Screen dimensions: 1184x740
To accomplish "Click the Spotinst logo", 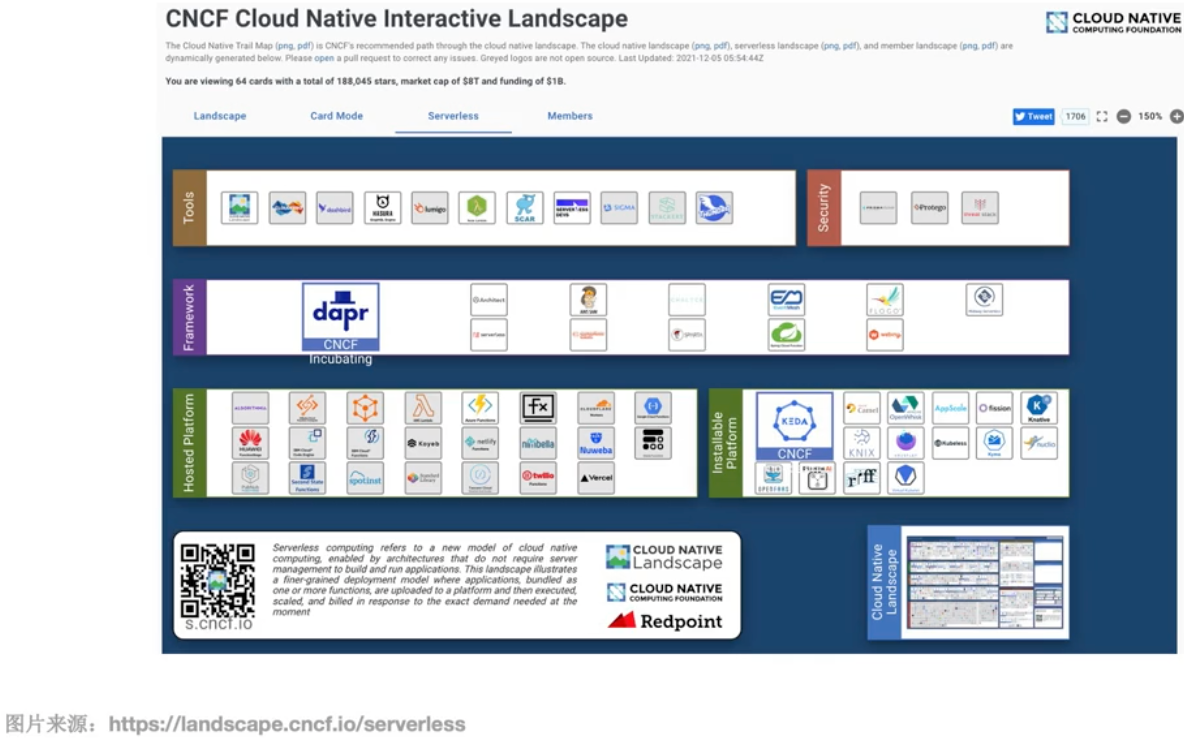I will tap(365, 477).
